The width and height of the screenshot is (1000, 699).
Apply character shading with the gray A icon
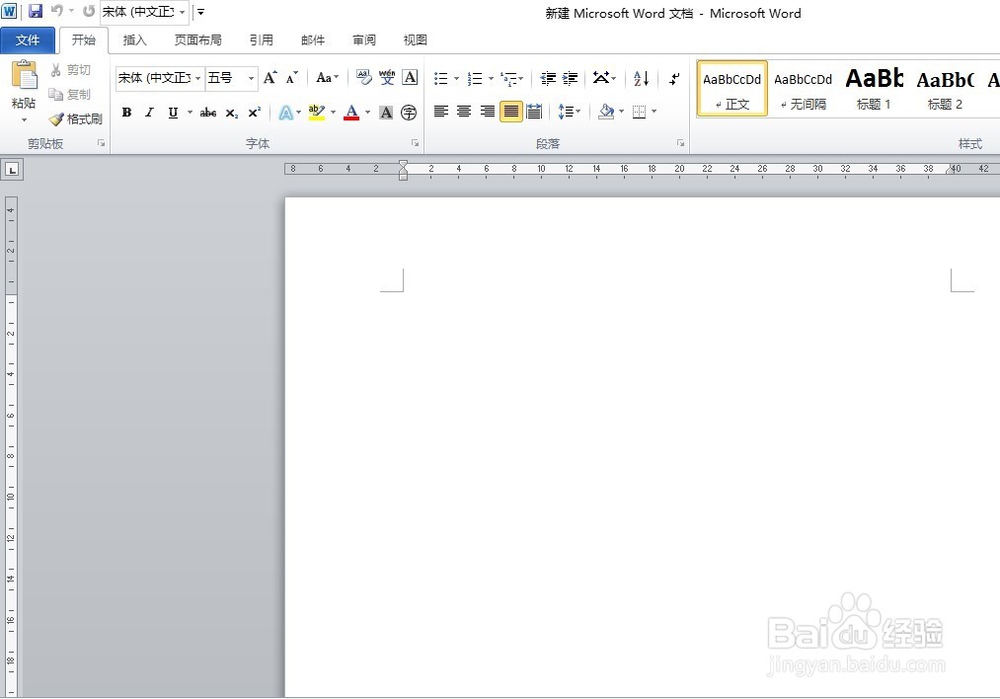pyautogui.click(x=386, y=113)
